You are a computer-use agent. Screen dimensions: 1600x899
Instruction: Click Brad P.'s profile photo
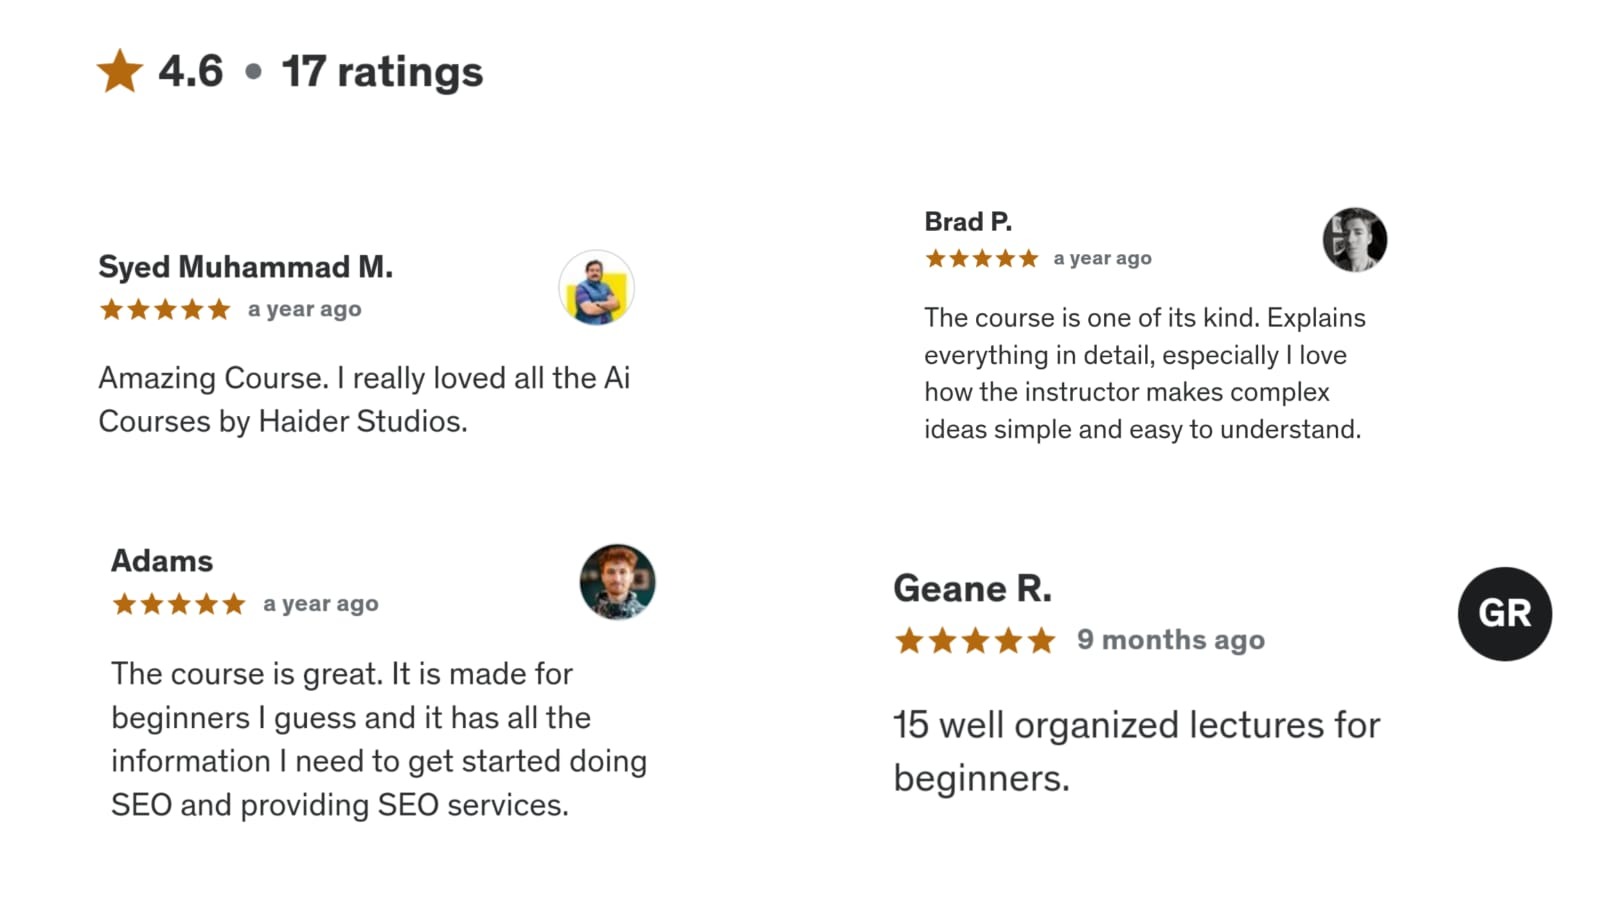pos(1354,240)
